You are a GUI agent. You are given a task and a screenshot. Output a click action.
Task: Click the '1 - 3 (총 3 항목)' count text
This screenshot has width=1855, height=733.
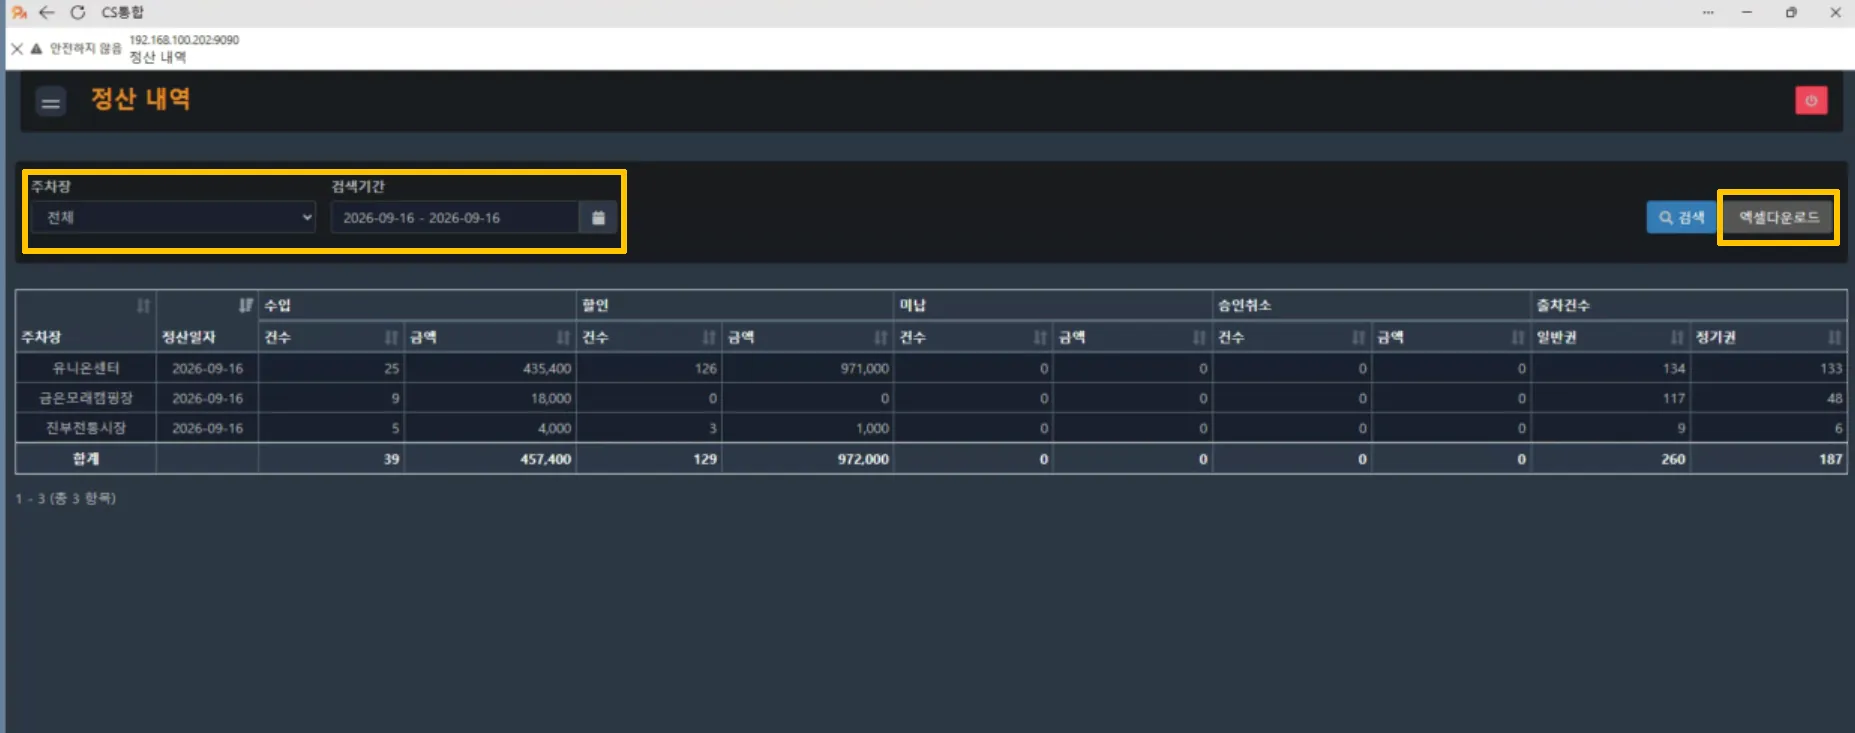[66, 498]
